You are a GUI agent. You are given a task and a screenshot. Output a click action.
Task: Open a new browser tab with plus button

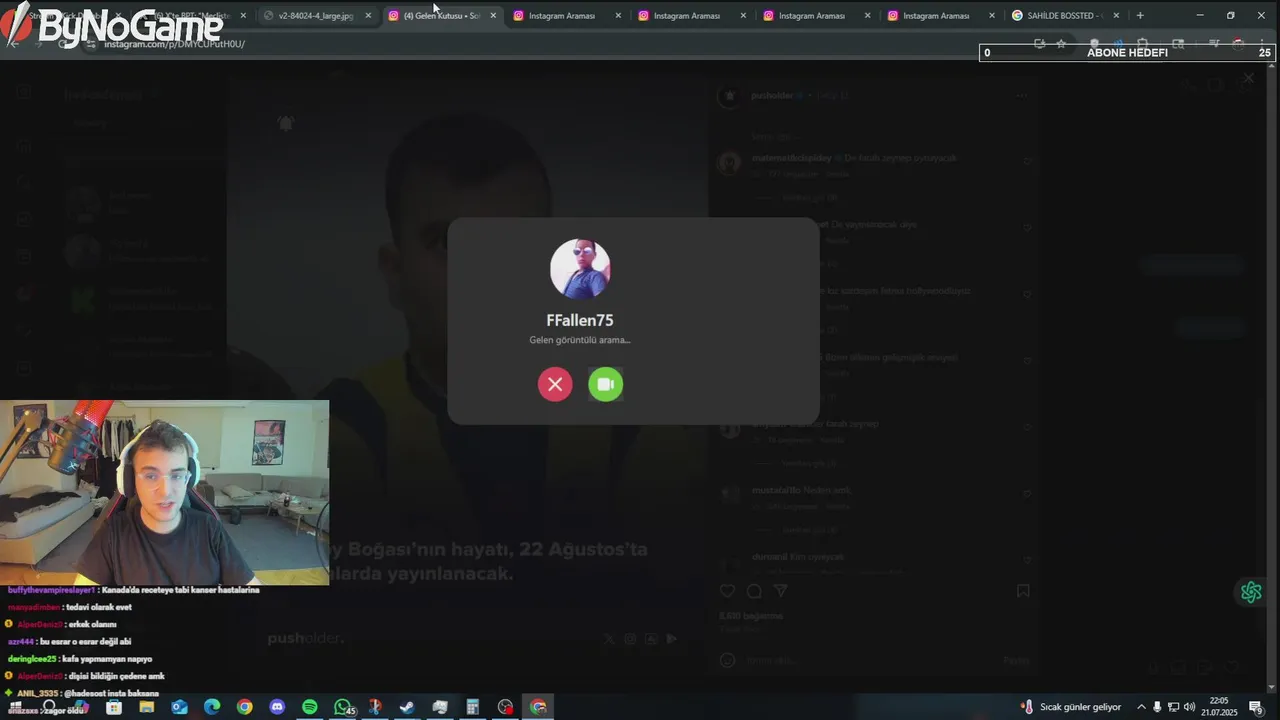(x=1140, y=16)
